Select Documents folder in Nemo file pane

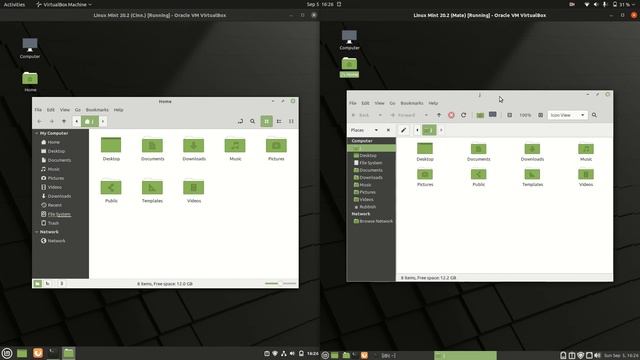coord(152,149)
